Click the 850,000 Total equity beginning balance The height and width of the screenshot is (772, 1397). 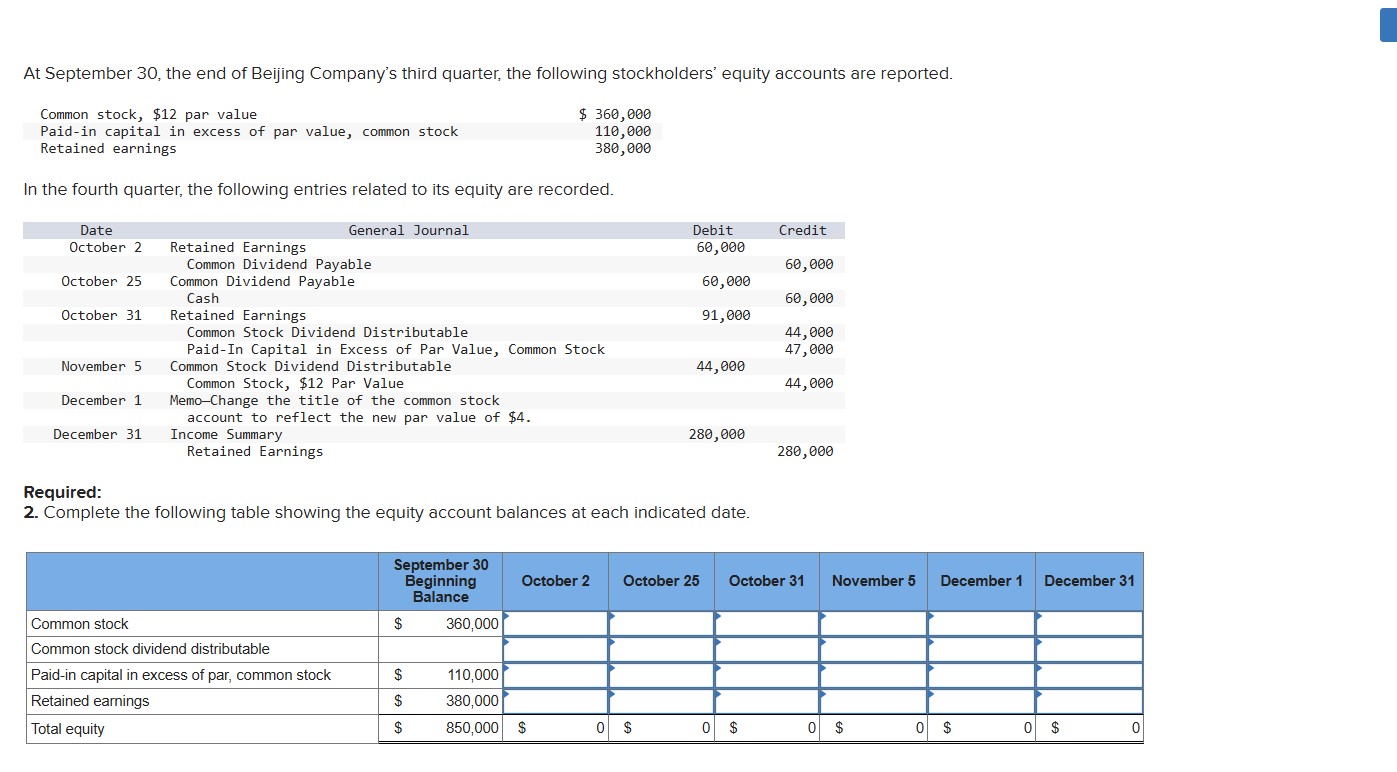click(472, 729)
